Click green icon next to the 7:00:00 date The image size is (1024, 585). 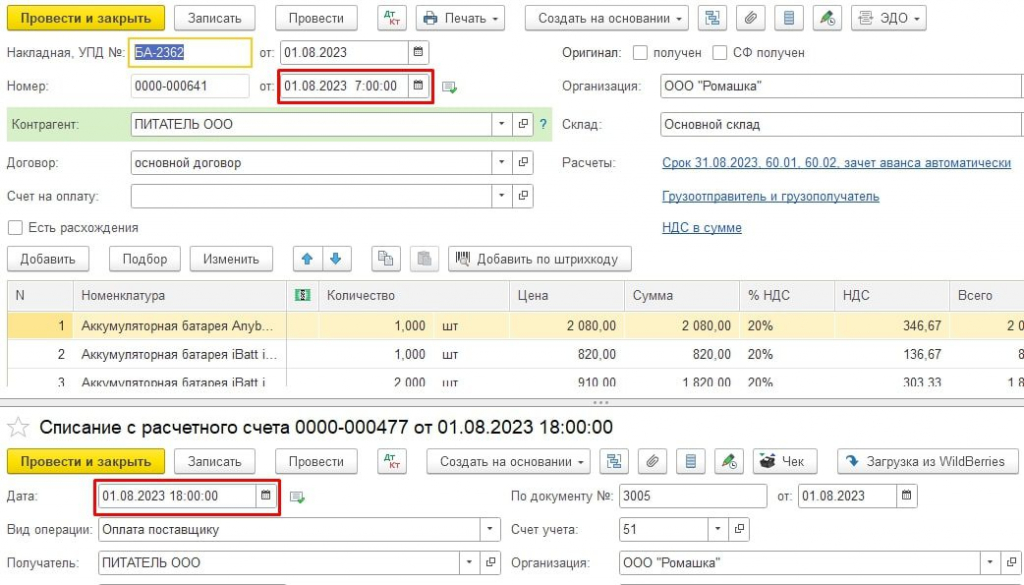pyautogui.click(x=449, y=86)
